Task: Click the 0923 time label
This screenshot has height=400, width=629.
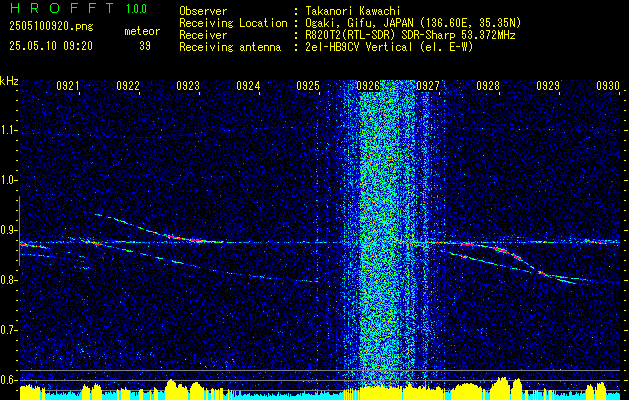Action: 188,85
